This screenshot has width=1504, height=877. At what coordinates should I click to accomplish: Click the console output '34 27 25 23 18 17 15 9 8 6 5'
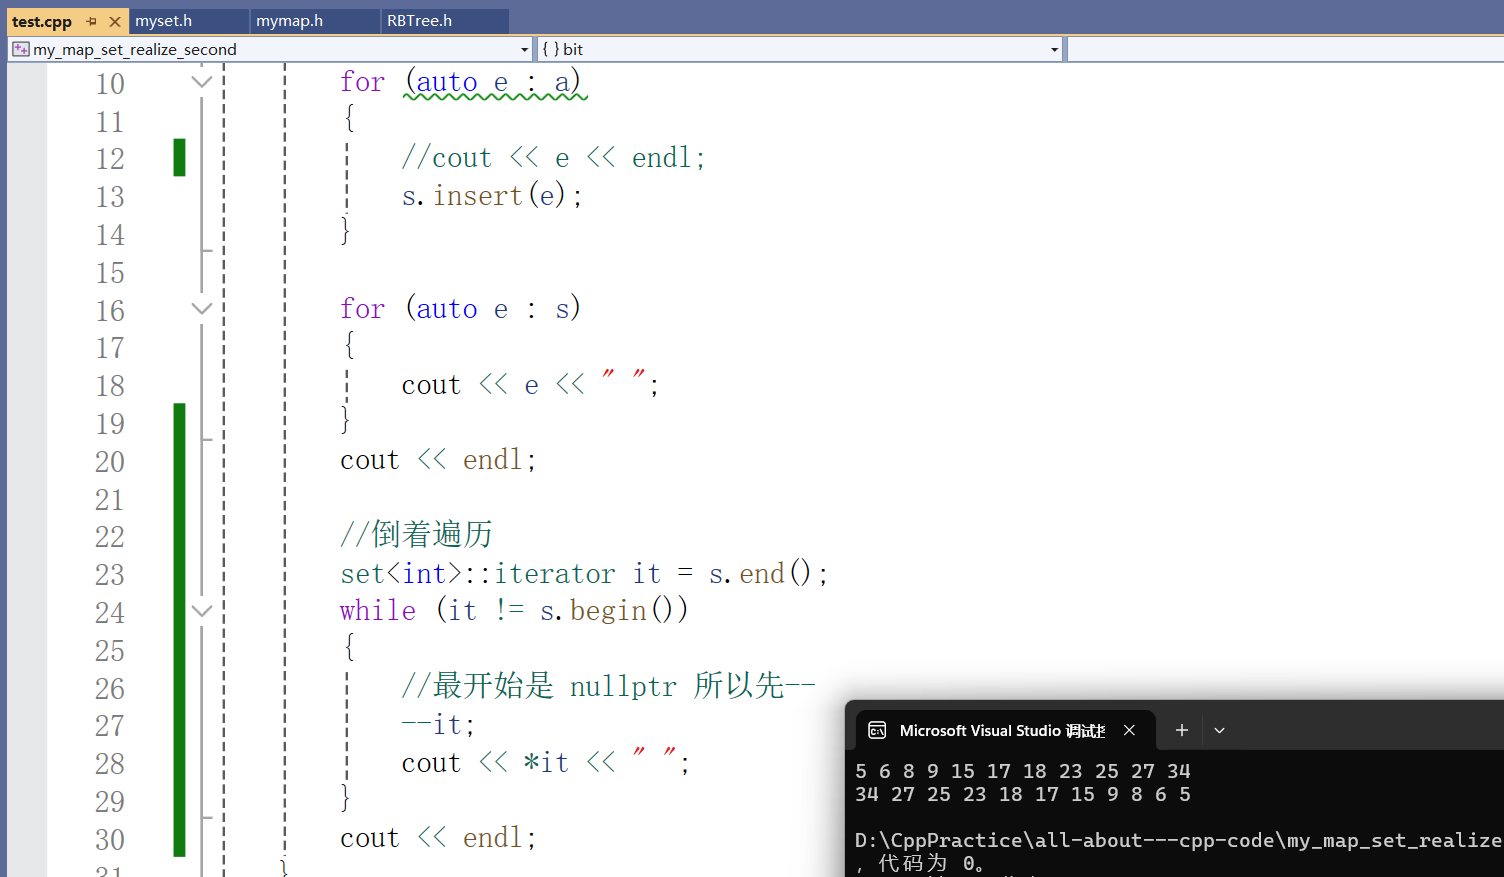pos(1023,794)
